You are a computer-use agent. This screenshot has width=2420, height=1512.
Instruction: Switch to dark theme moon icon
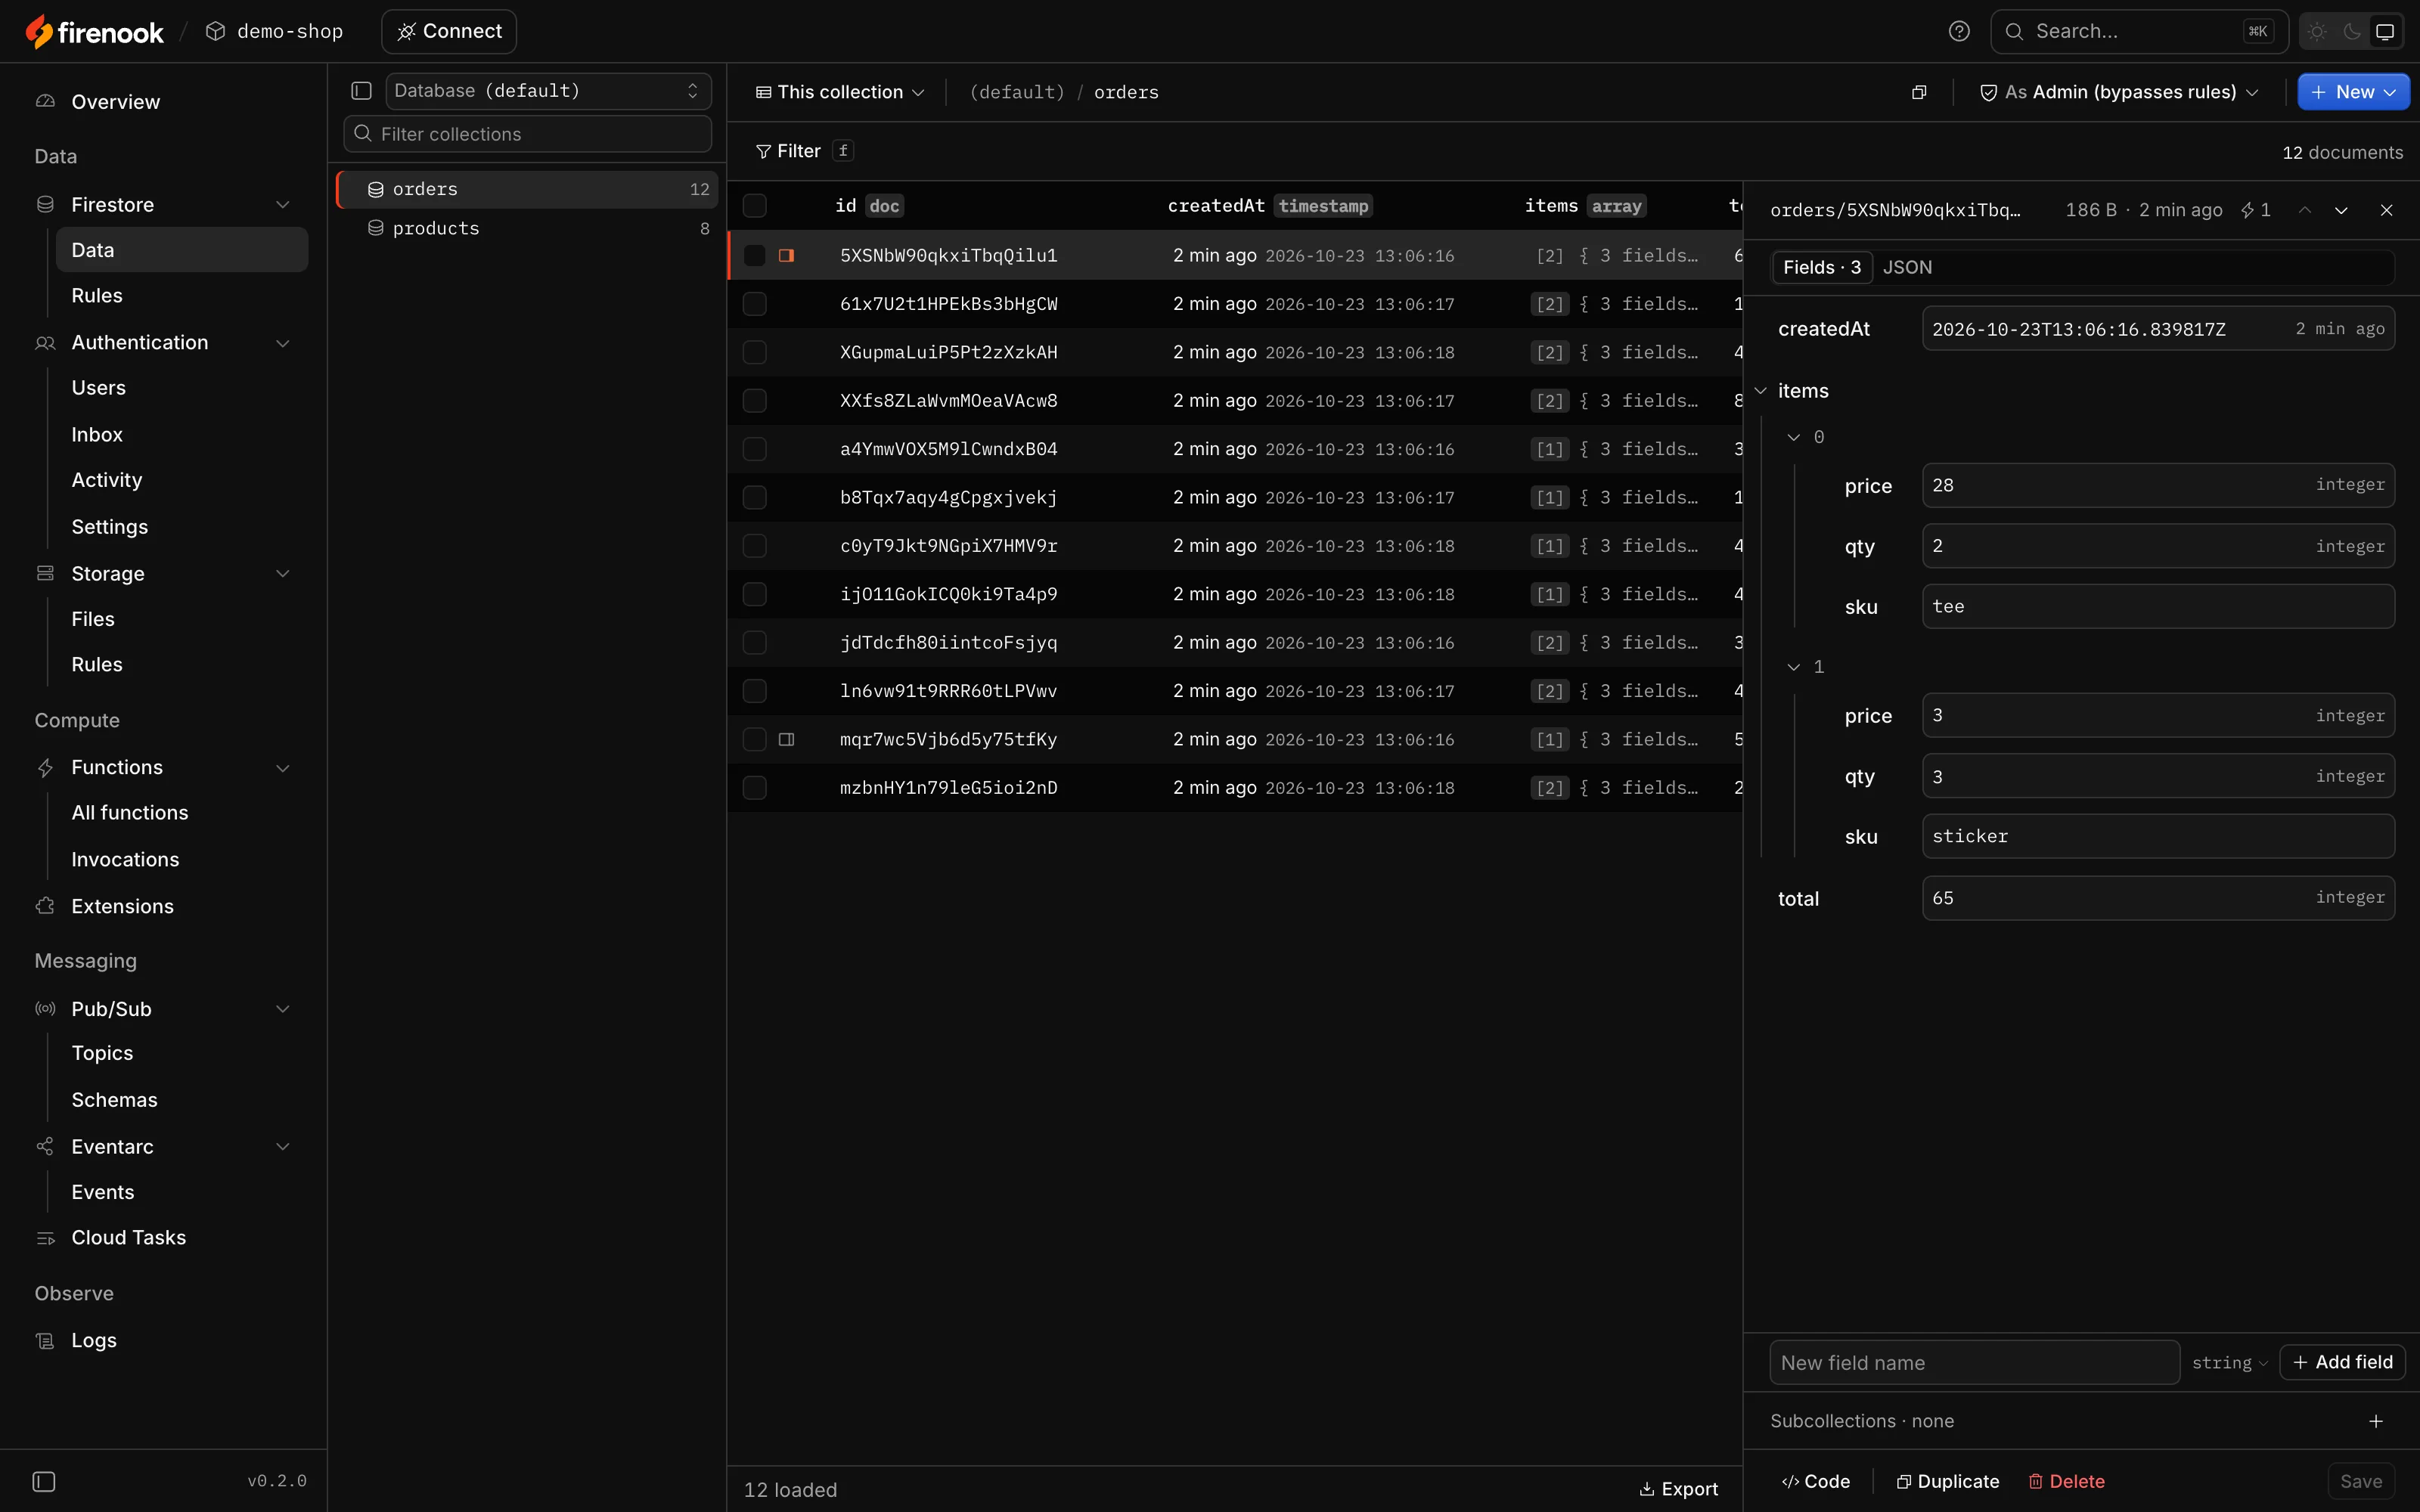pos(2352,32)
